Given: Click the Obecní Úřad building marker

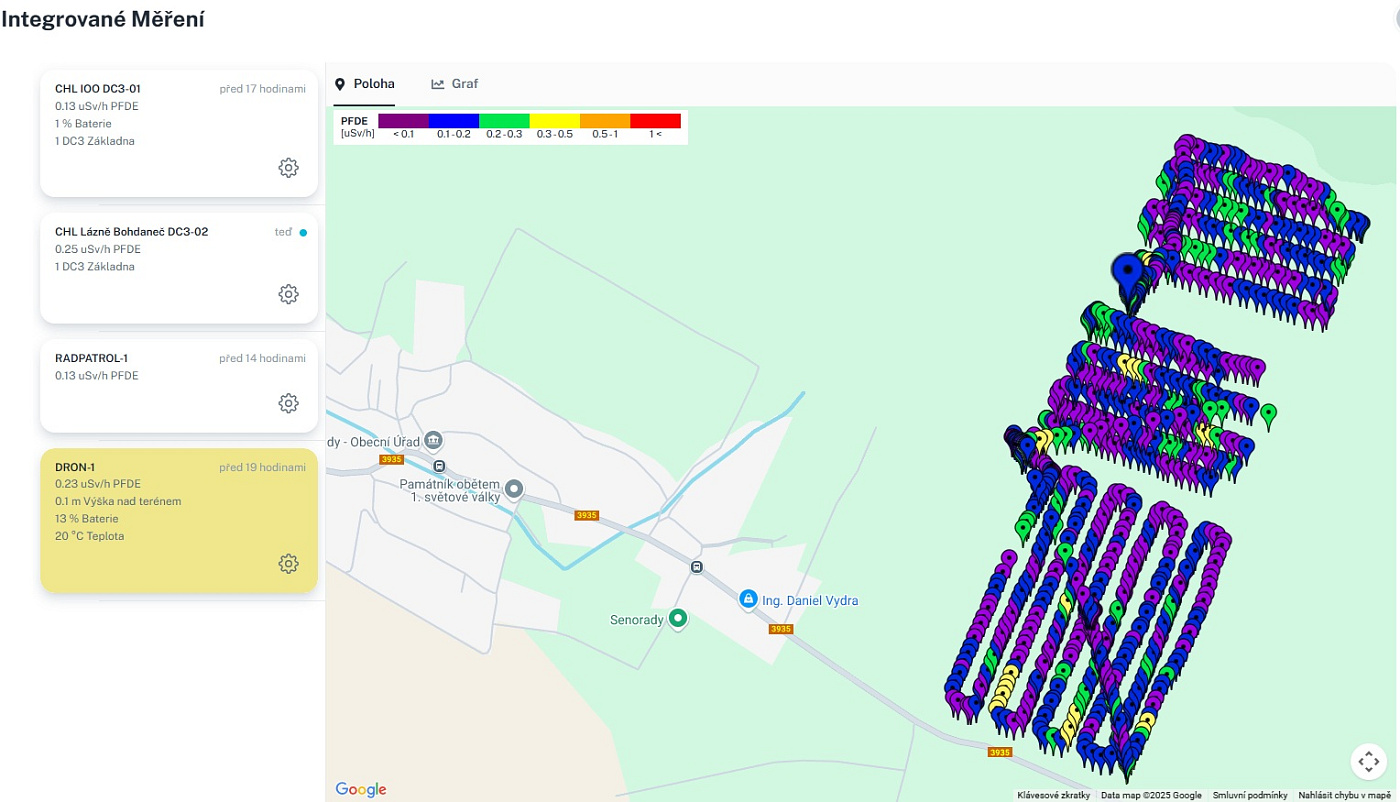Looking at the screenshot, I should (433, 440).
